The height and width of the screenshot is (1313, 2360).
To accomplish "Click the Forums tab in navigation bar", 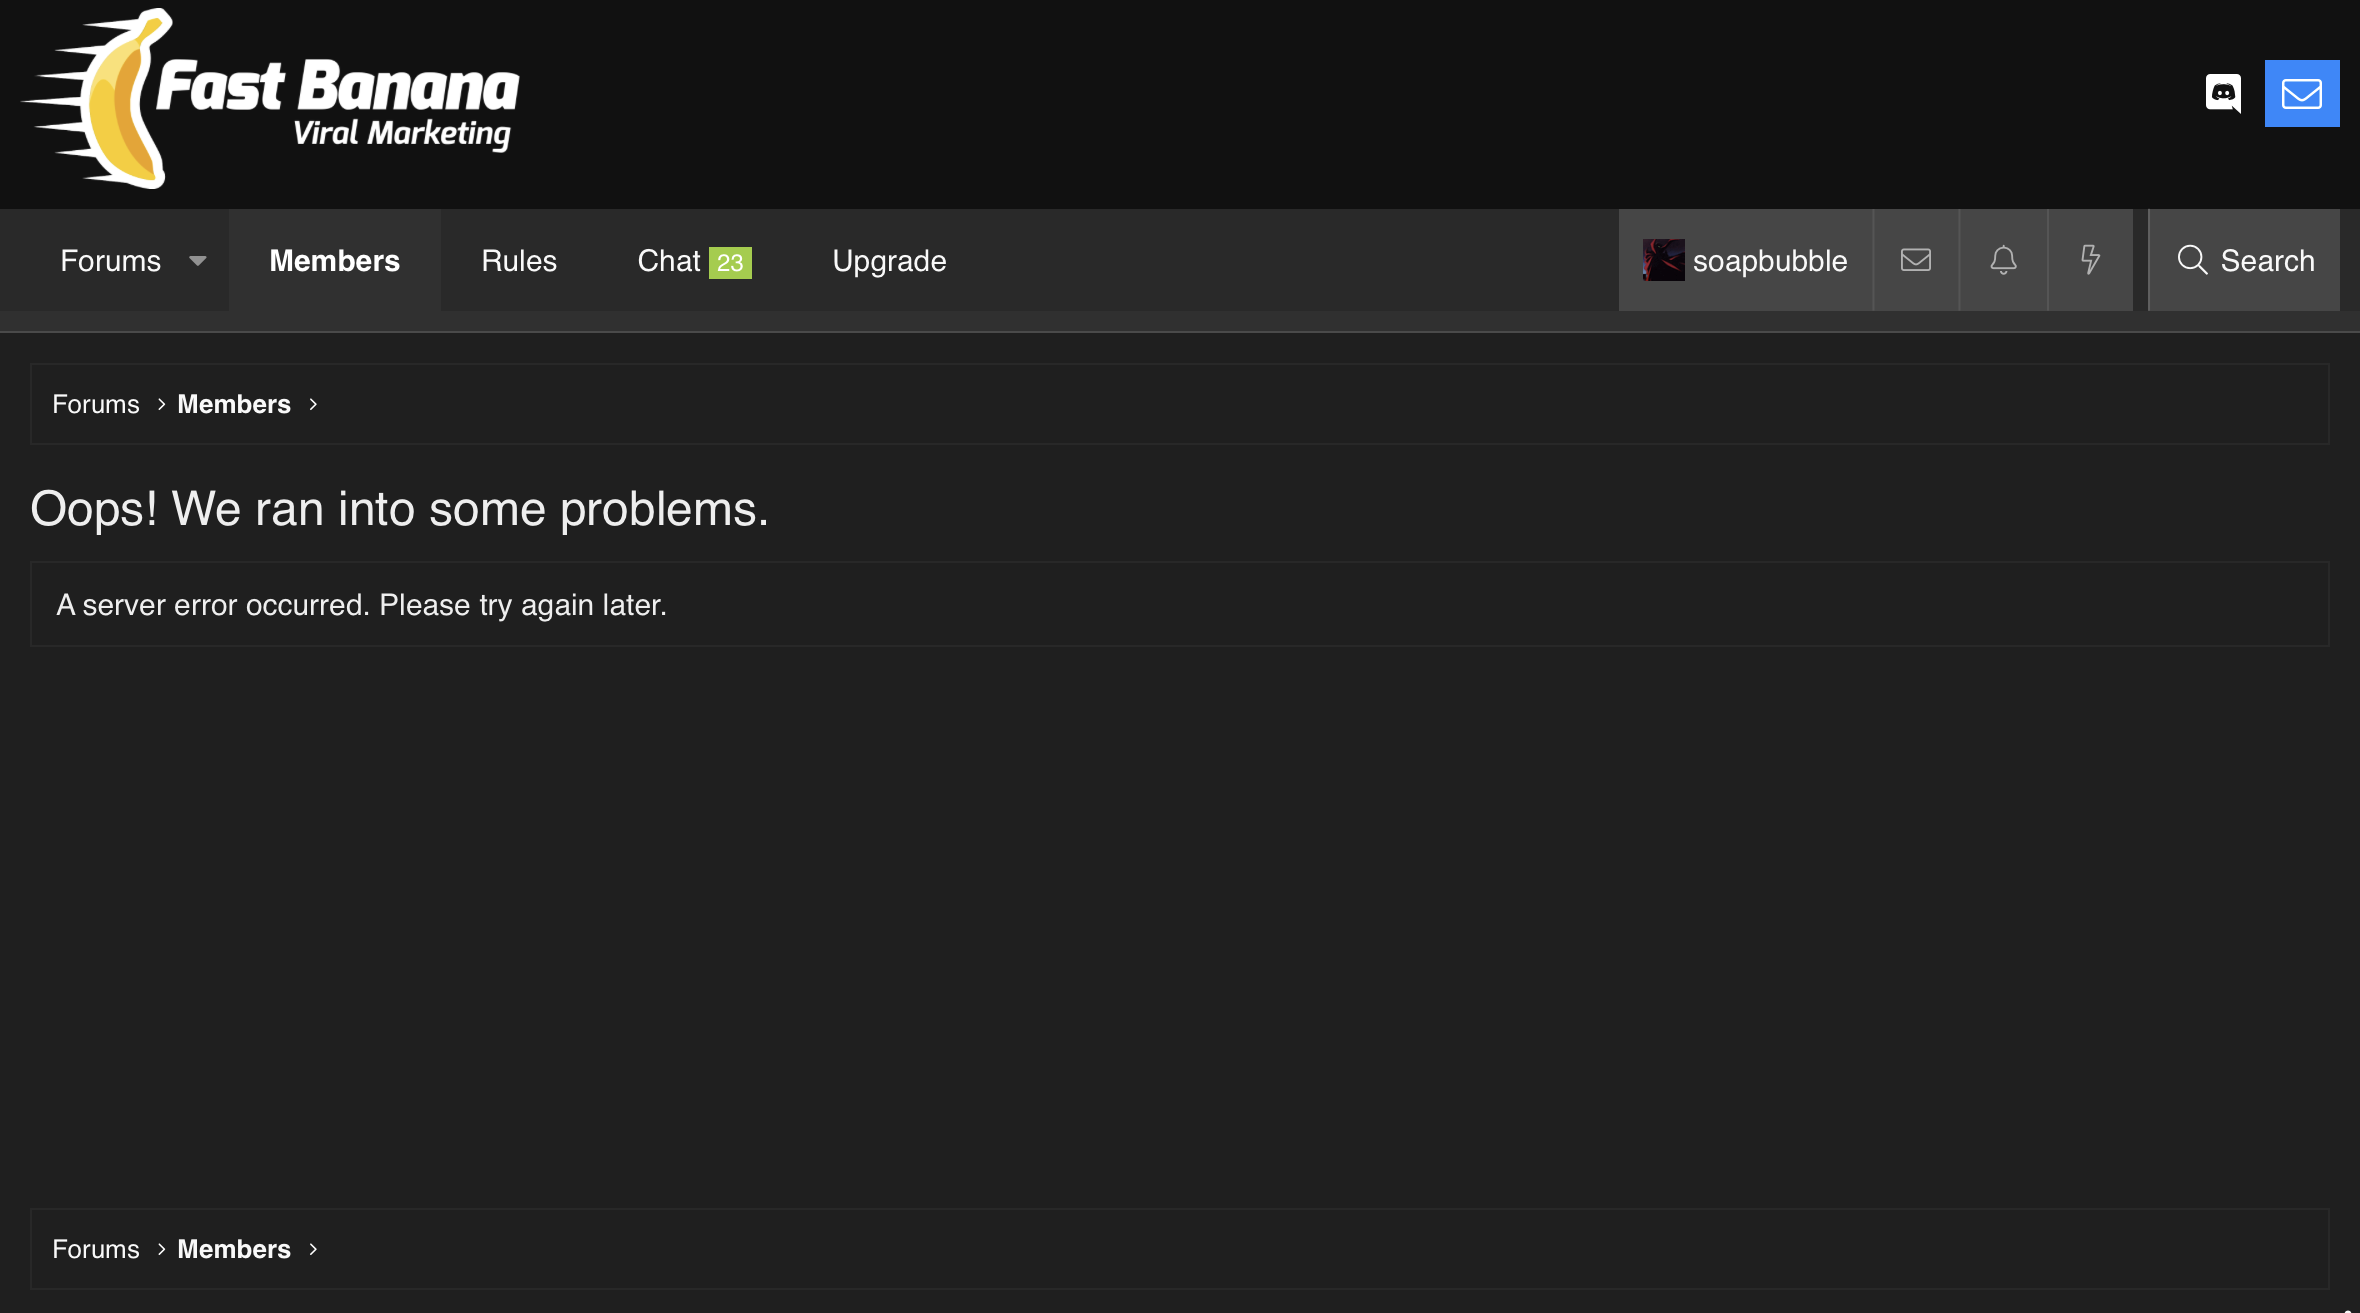I will click(x=110, y=261).
